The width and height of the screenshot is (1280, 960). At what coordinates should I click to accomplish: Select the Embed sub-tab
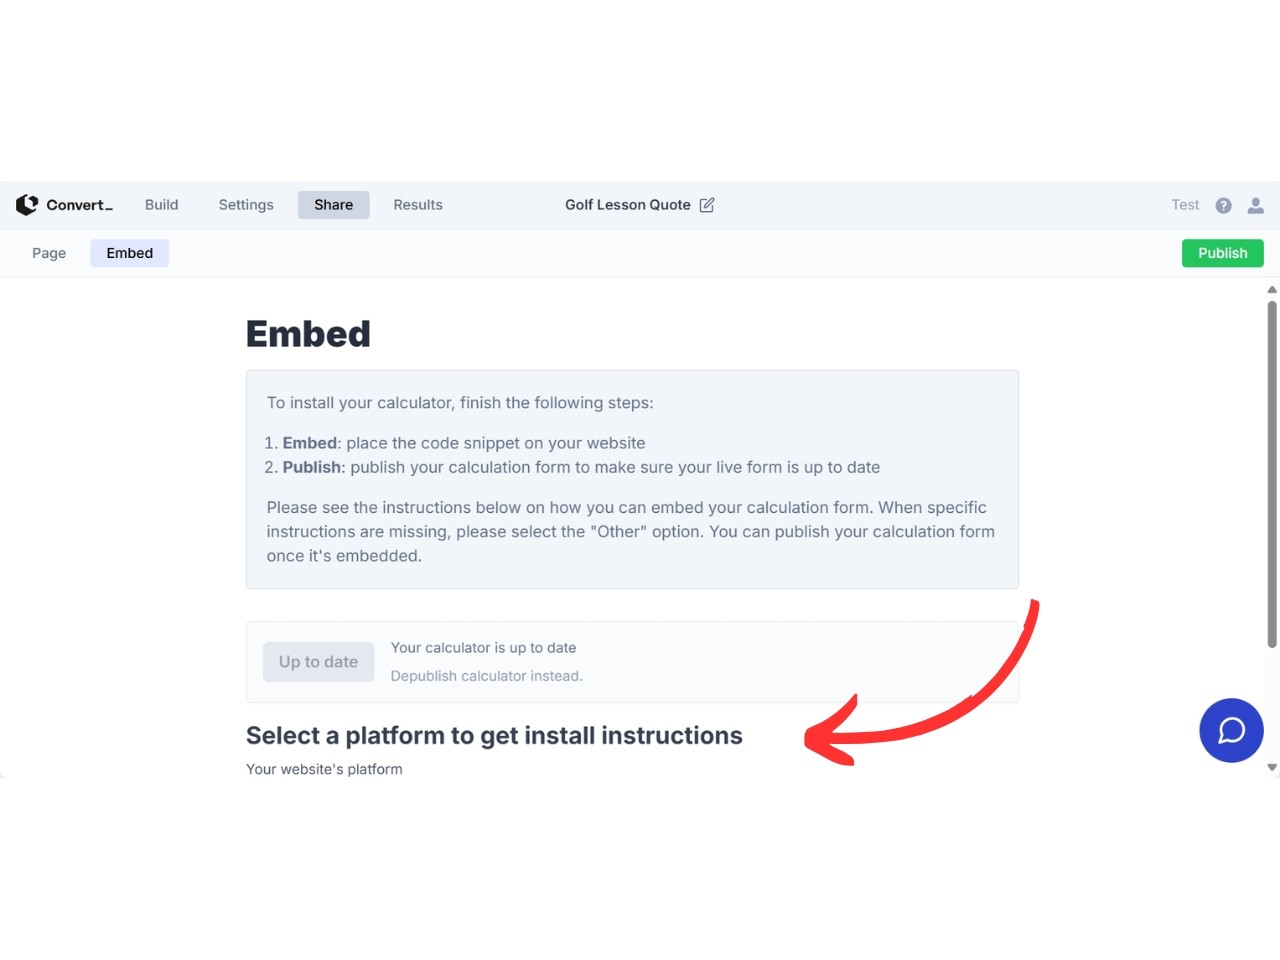click(x=130, y=253)
